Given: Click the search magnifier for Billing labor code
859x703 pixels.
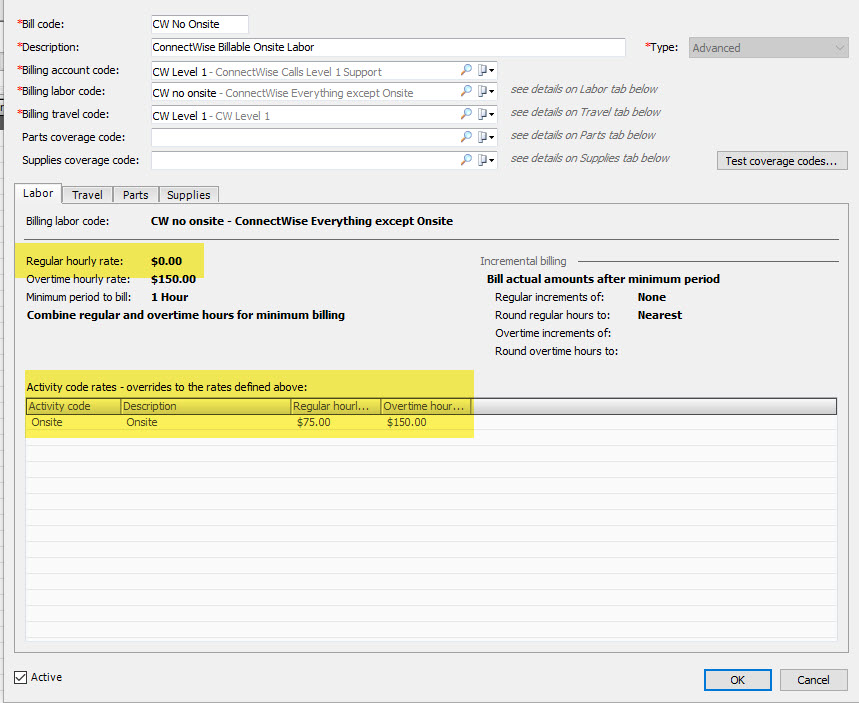Looking at the screenshot, I should point(466,91).
